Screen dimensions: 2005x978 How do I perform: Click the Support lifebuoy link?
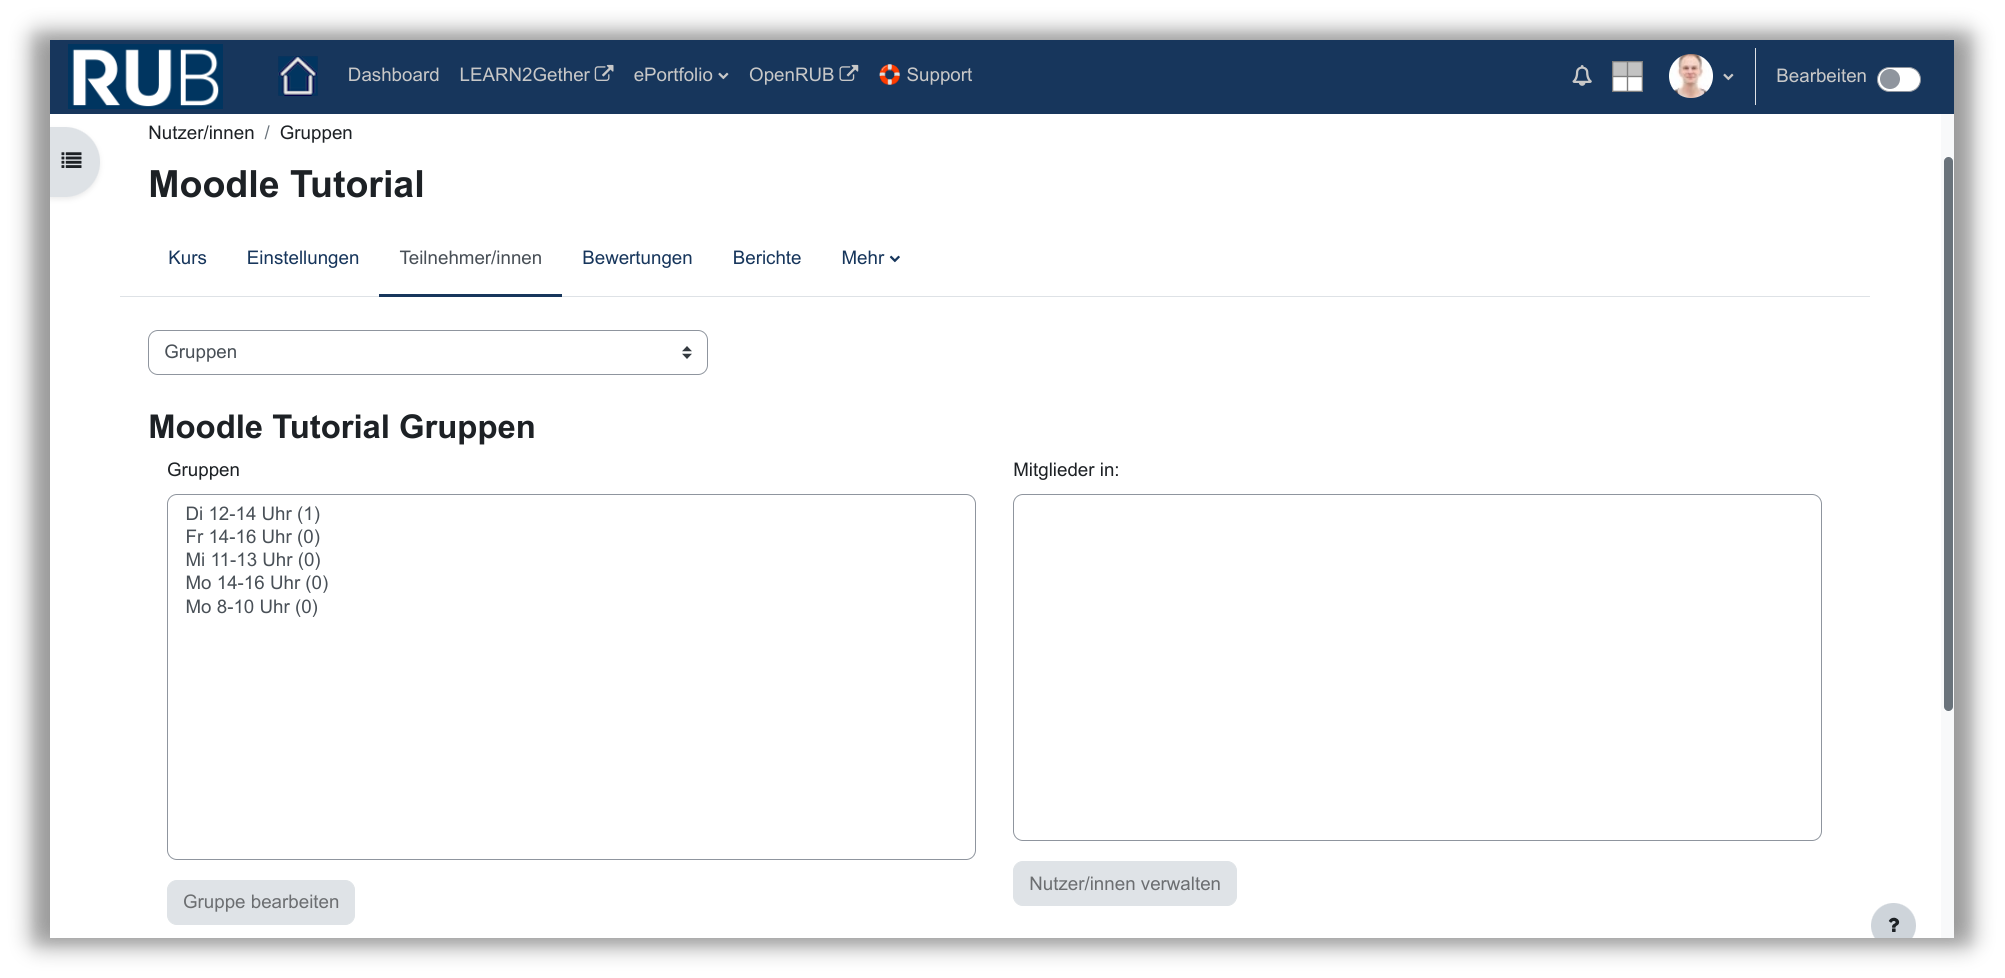pos(925,75)
